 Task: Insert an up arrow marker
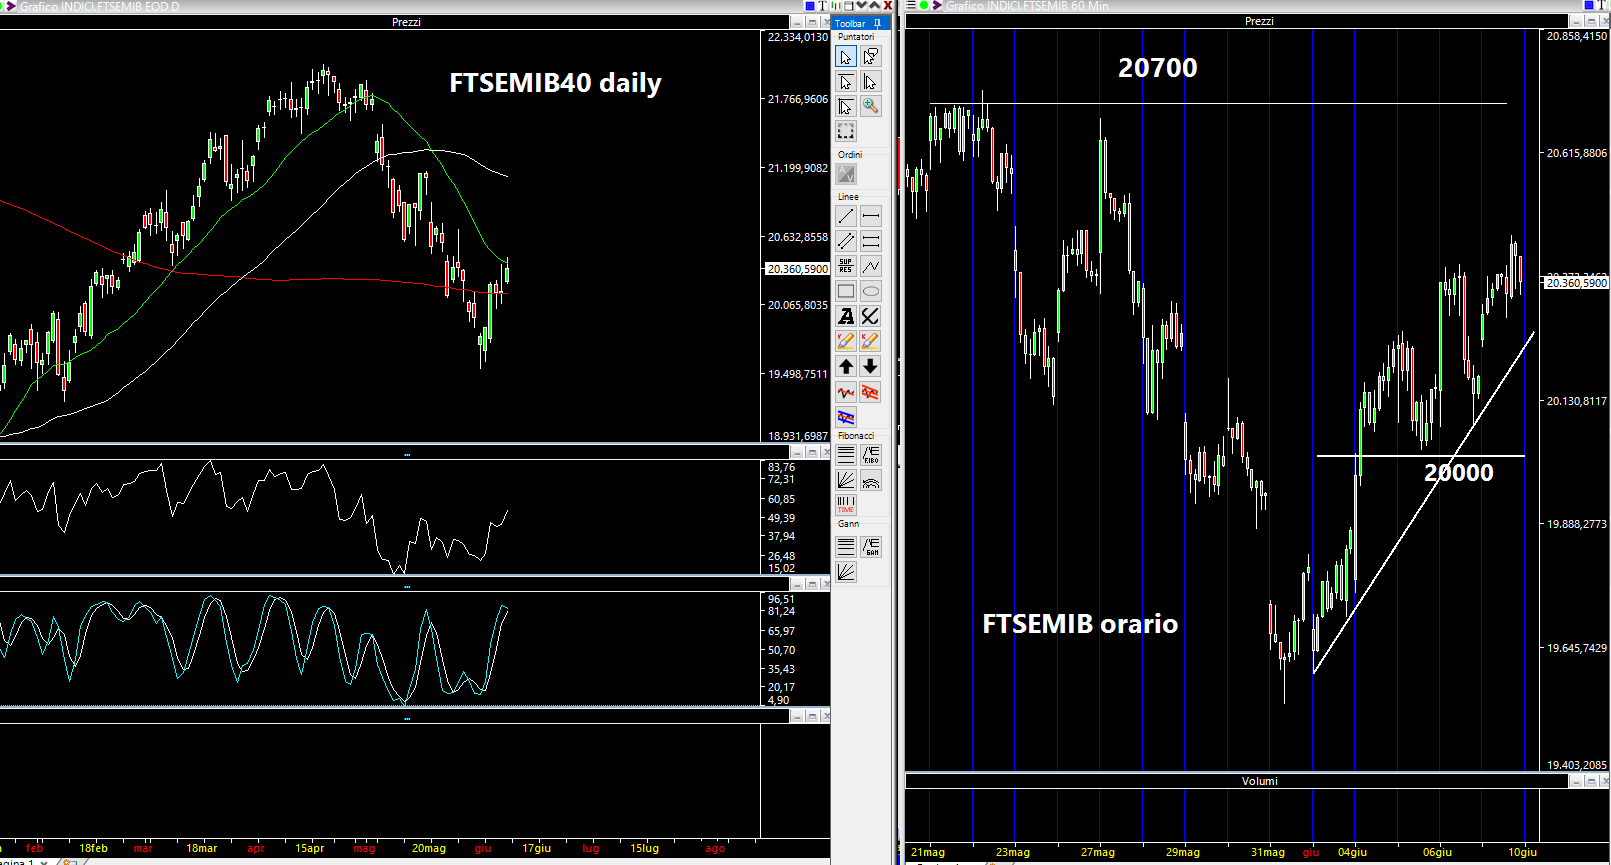[x=846, y=366]
